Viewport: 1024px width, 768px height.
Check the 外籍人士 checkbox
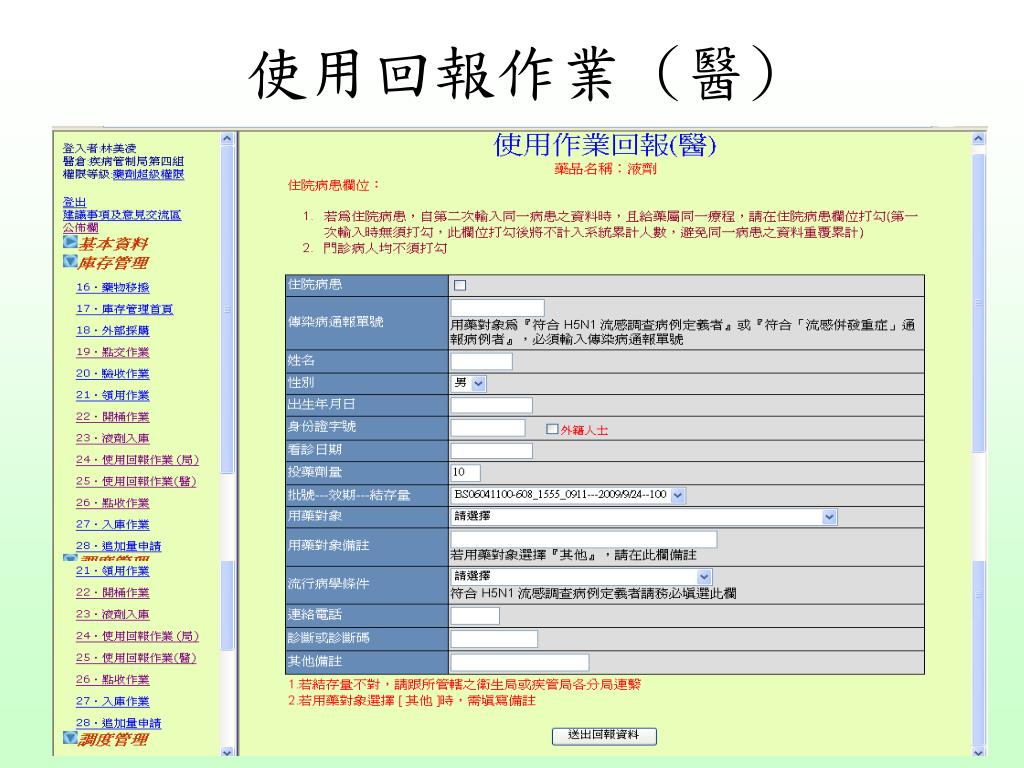pyautogui.click(x=552, y=428)
